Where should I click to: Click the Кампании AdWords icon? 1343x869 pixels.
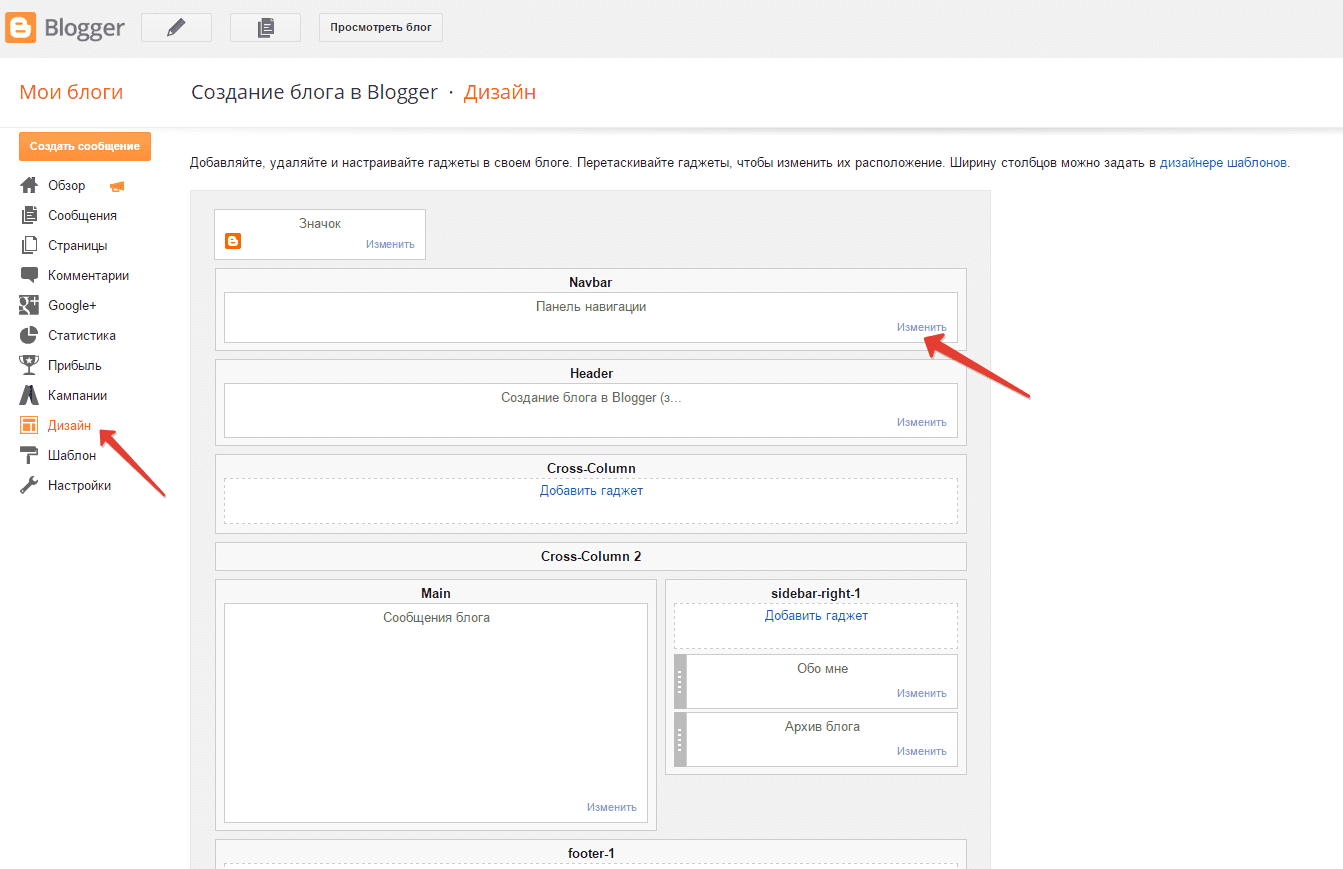[x=29, y=395]
